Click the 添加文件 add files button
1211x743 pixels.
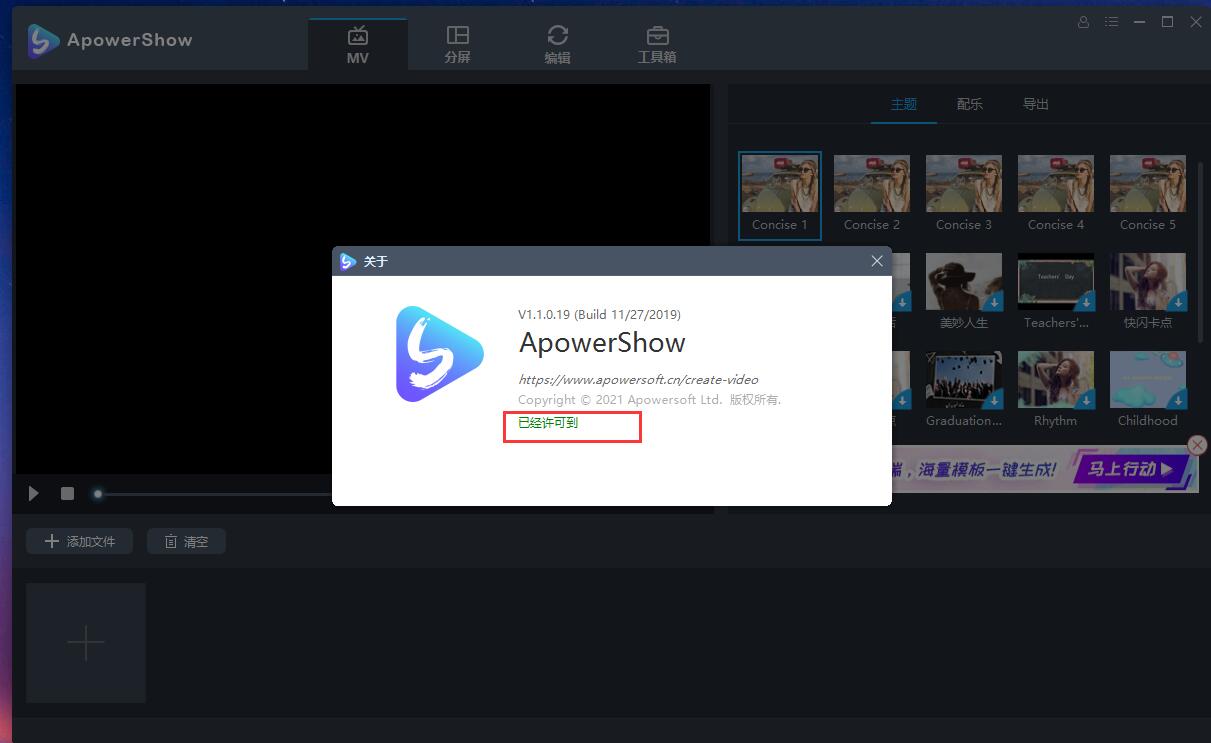pos(80,541)
